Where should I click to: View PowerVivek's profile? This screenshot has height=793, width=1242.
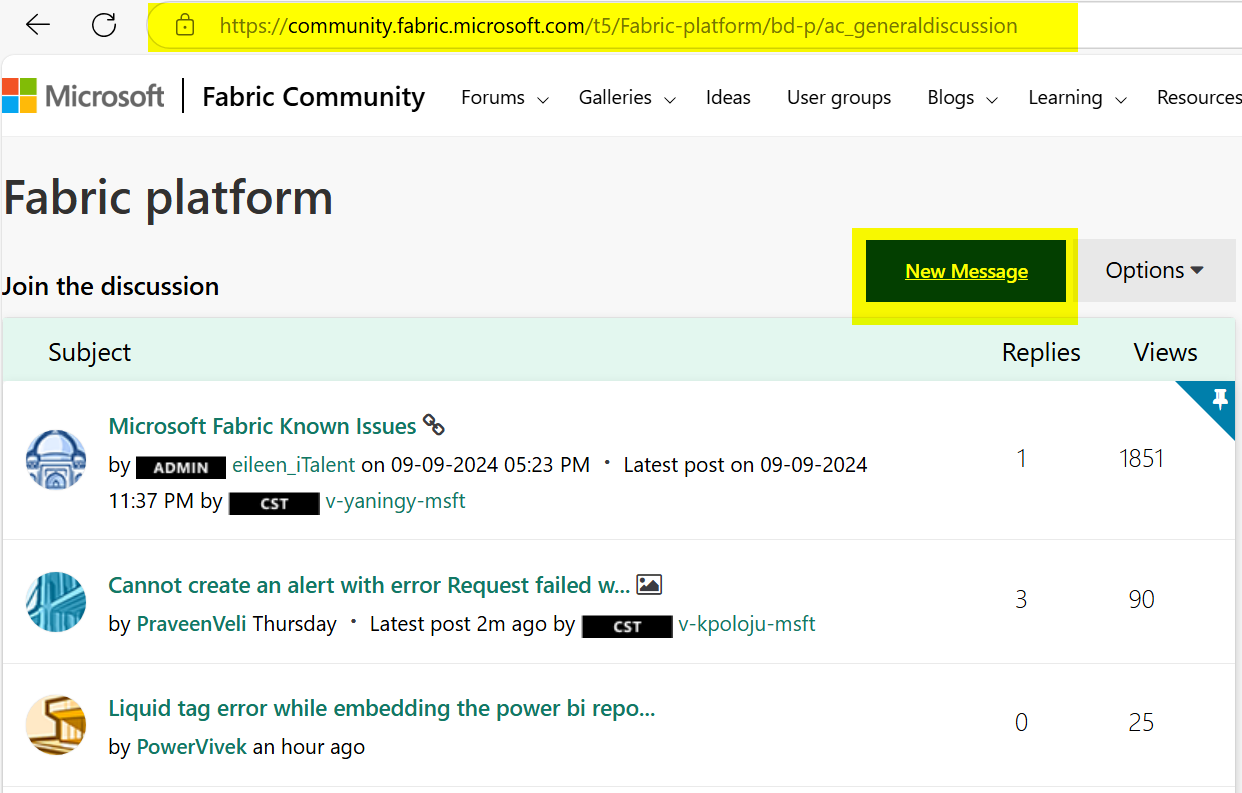tap(191, 747)
